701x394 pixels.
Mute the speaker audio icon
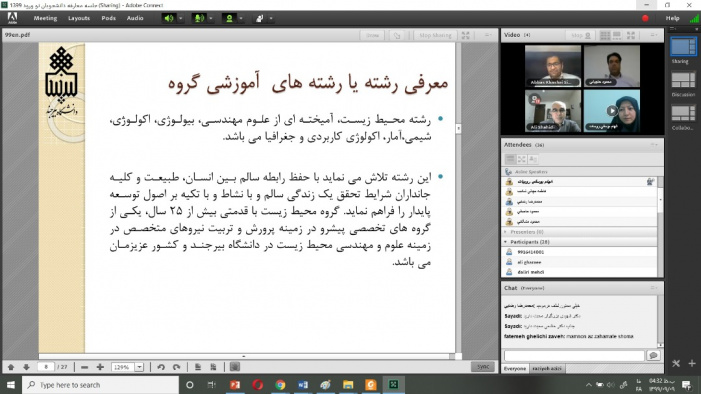(169, 18)
